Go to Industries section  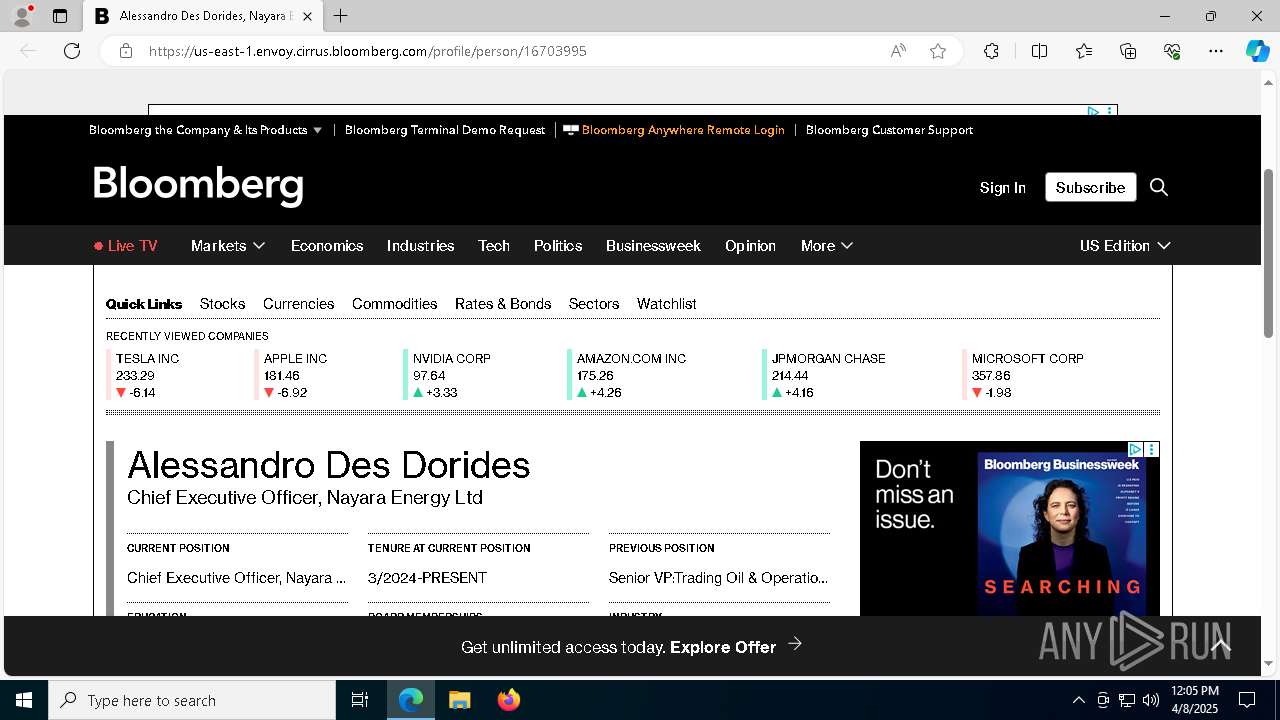420,246
